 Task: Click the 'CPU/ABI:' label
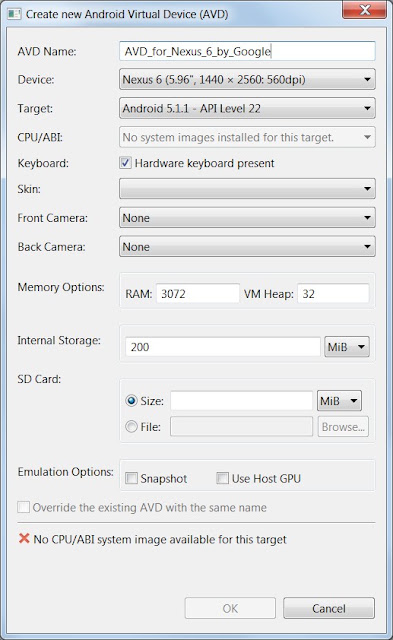(x=40, y=138)
